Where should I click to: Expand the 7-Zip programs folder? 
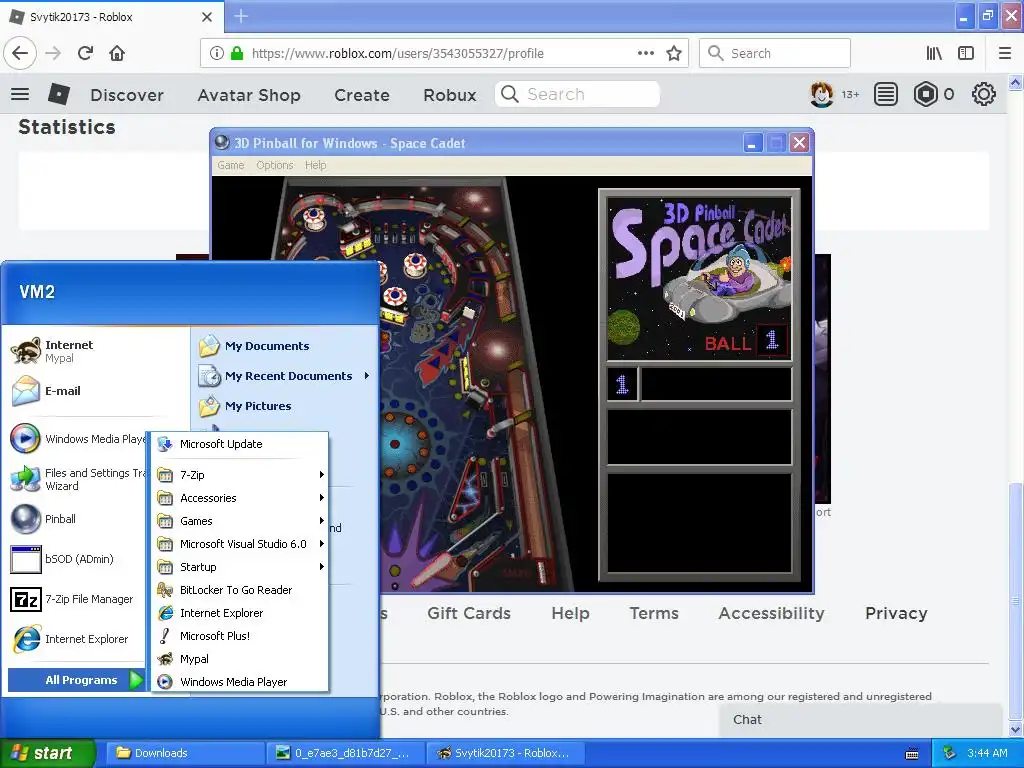(240, 475)
